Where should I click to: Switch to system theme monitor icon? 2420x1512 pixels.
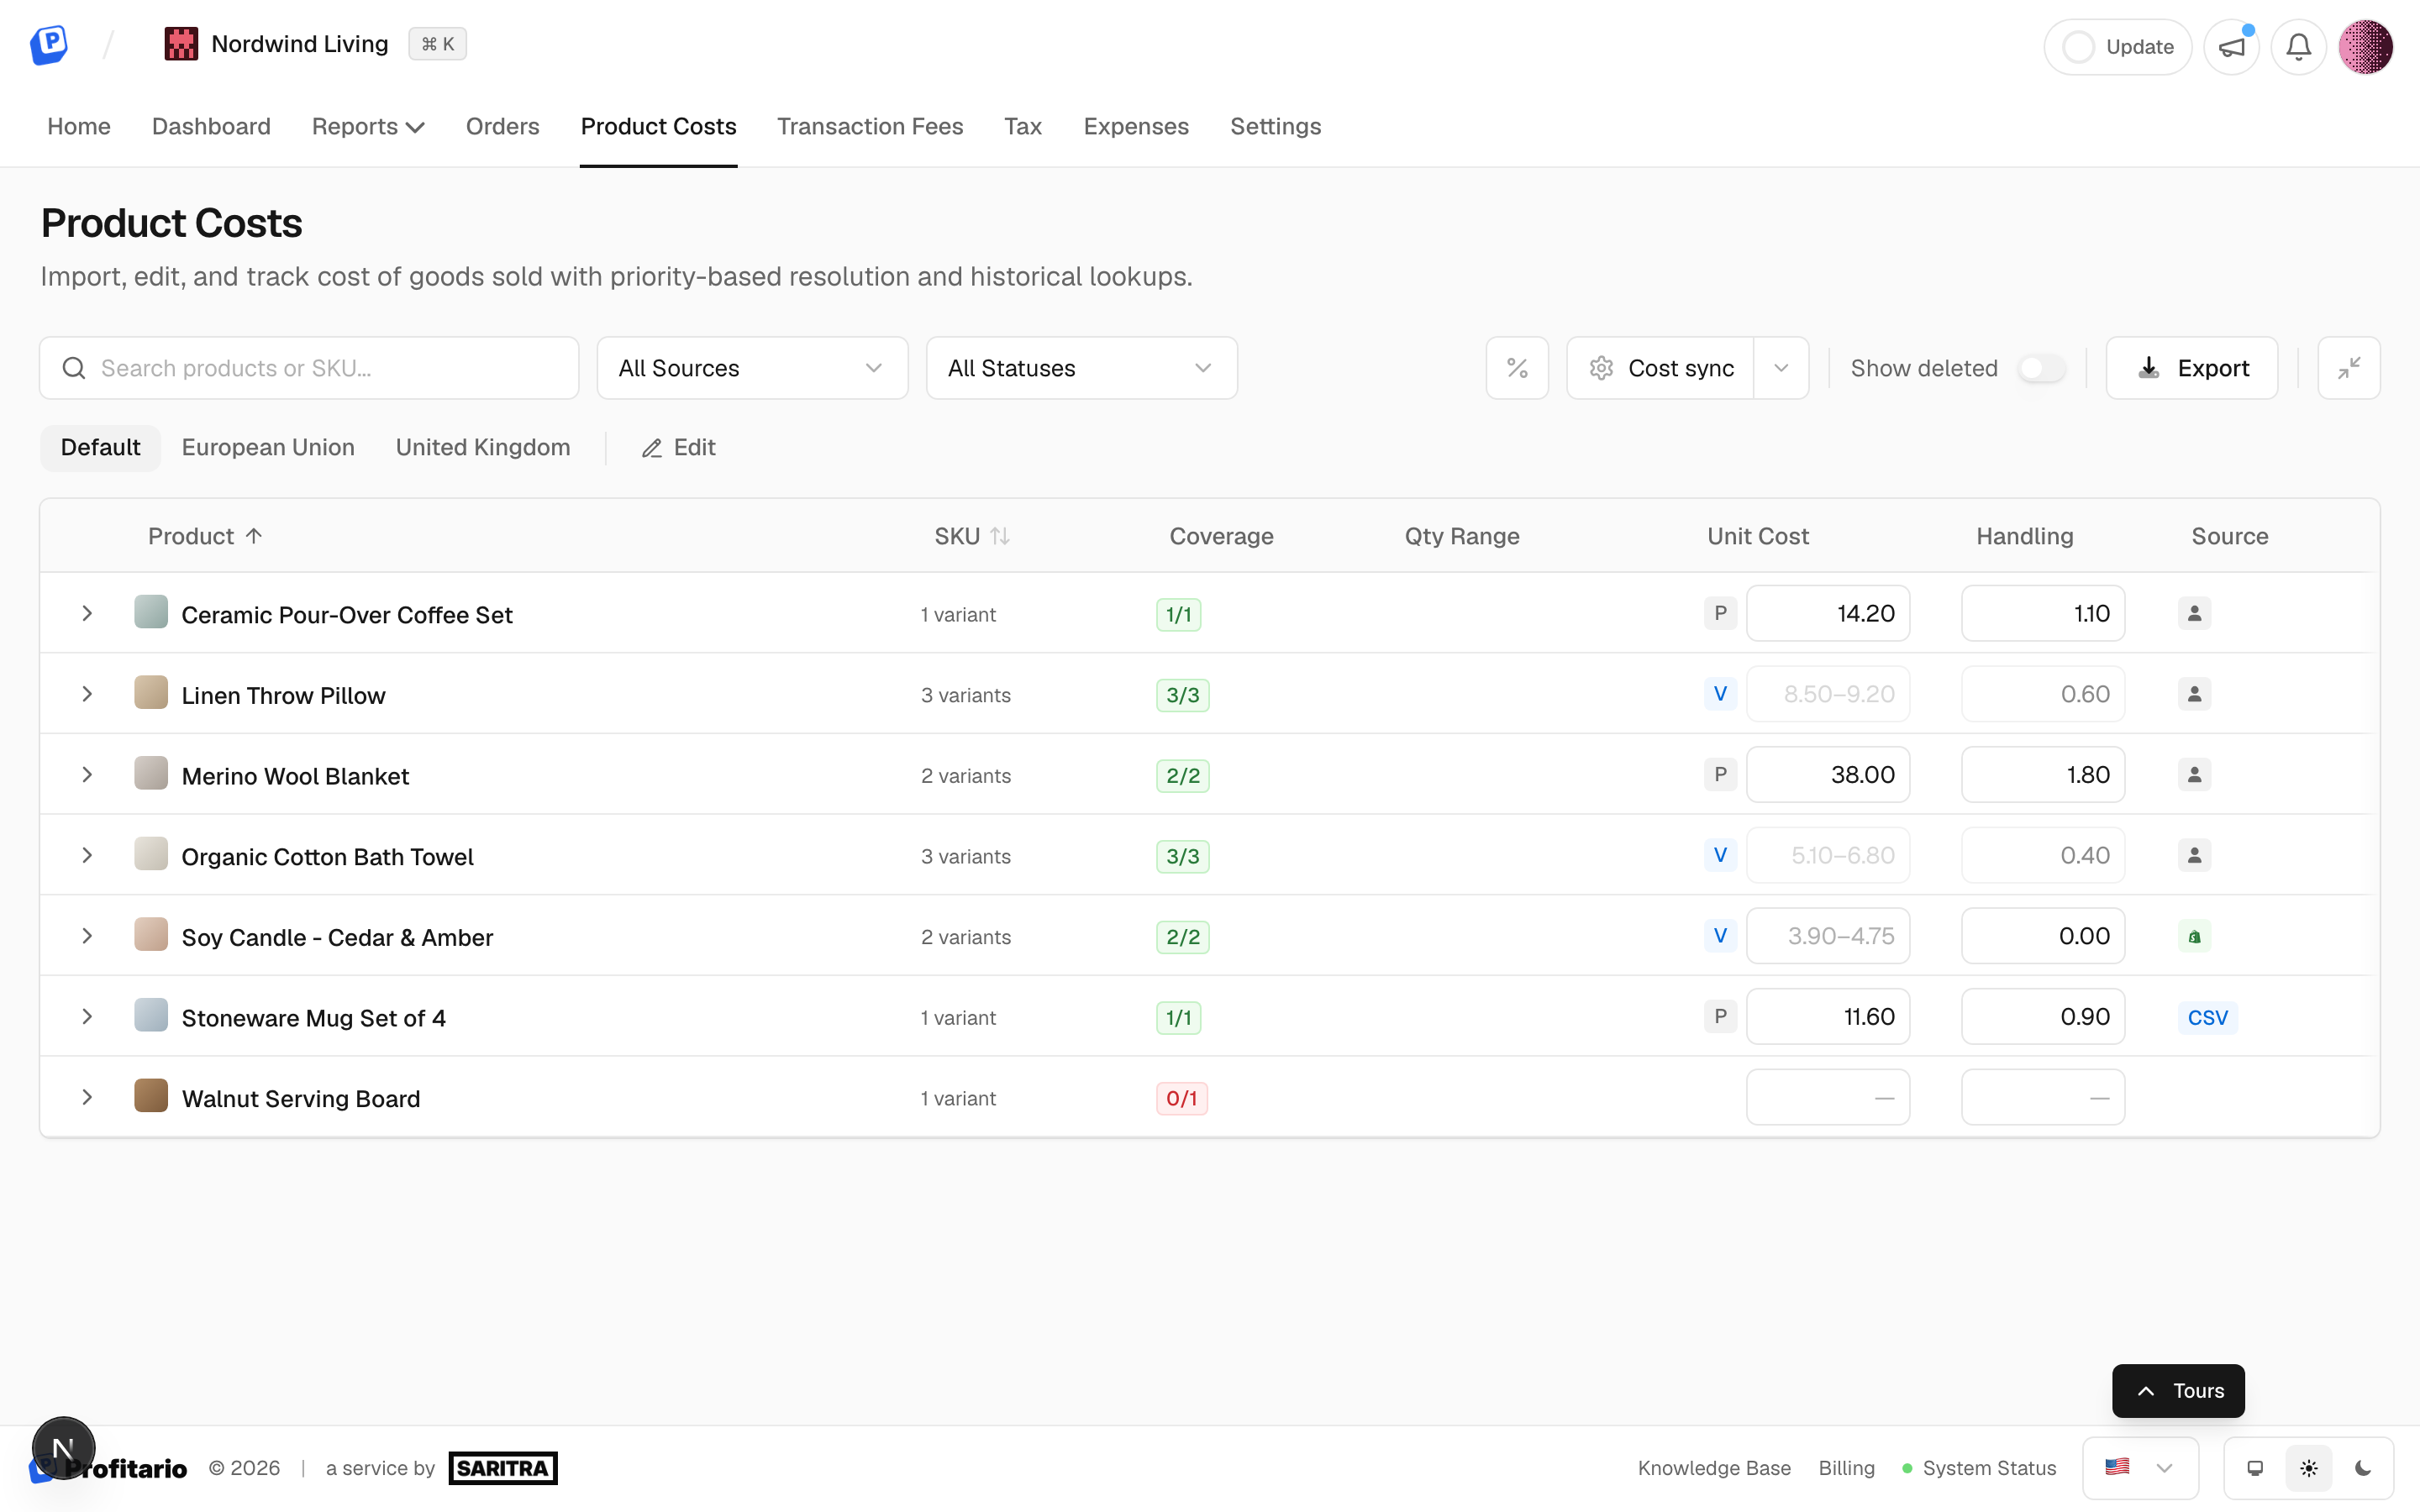point(2255,1468)
